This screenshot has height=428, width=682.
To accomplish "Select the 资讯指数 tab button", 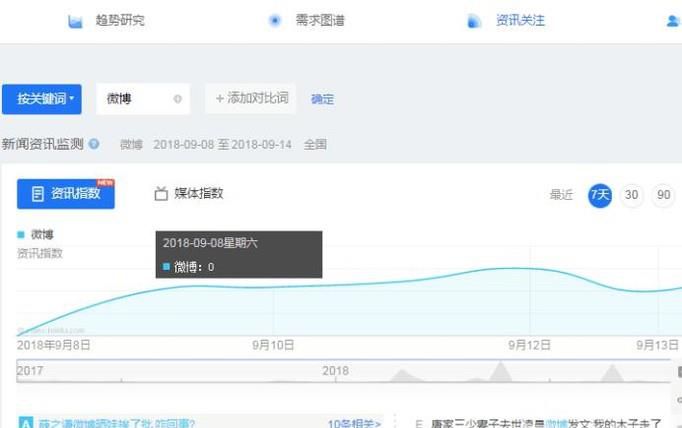I will 66,194.
